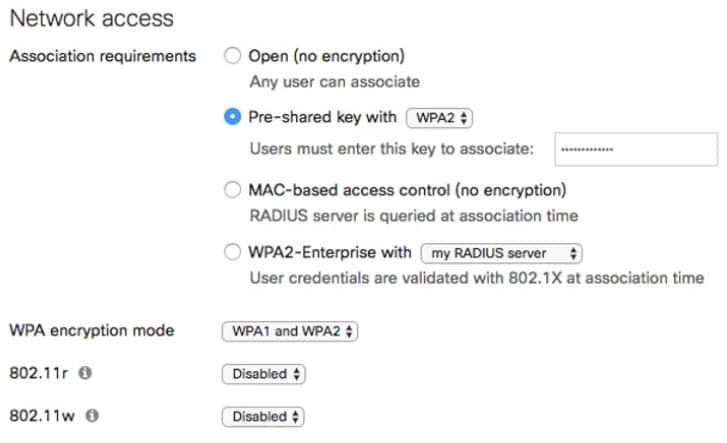This screenshot has width=727, height=443.
Task: Show the 802.11r info tooltip icon
Action: [x=85, y=374]
